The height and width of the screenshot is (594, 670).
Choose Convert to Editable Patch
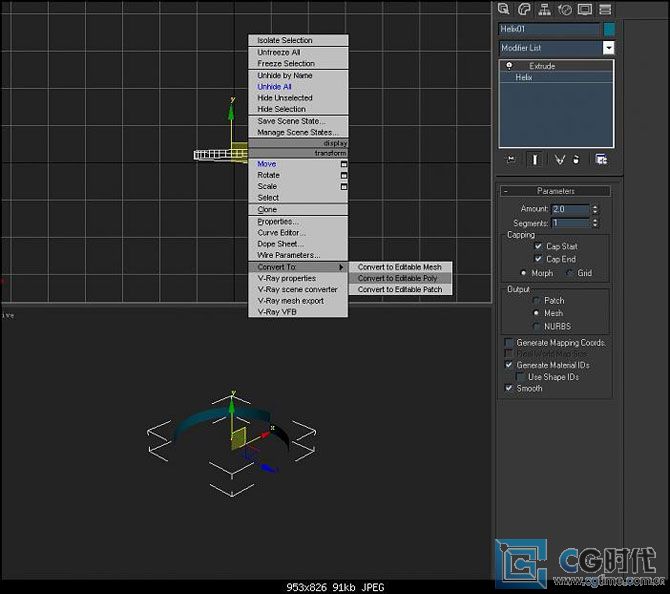point(400,289)
